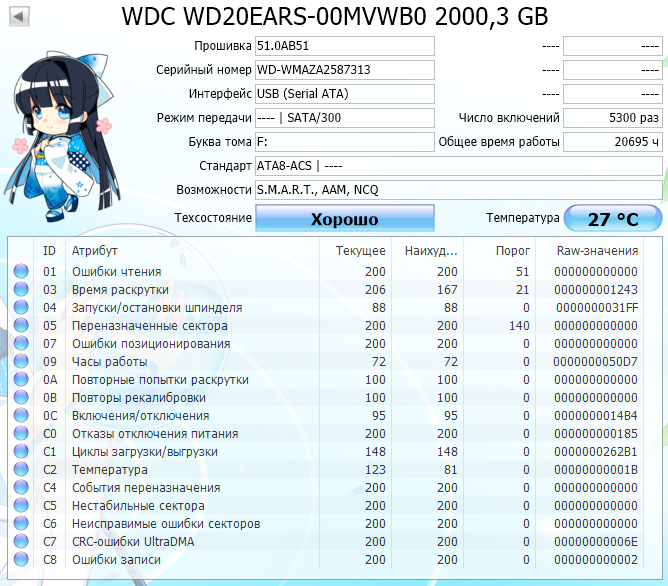Click the Наихуд... column header
The height and width of the screenshot is (586, 668).
point(431,251)
